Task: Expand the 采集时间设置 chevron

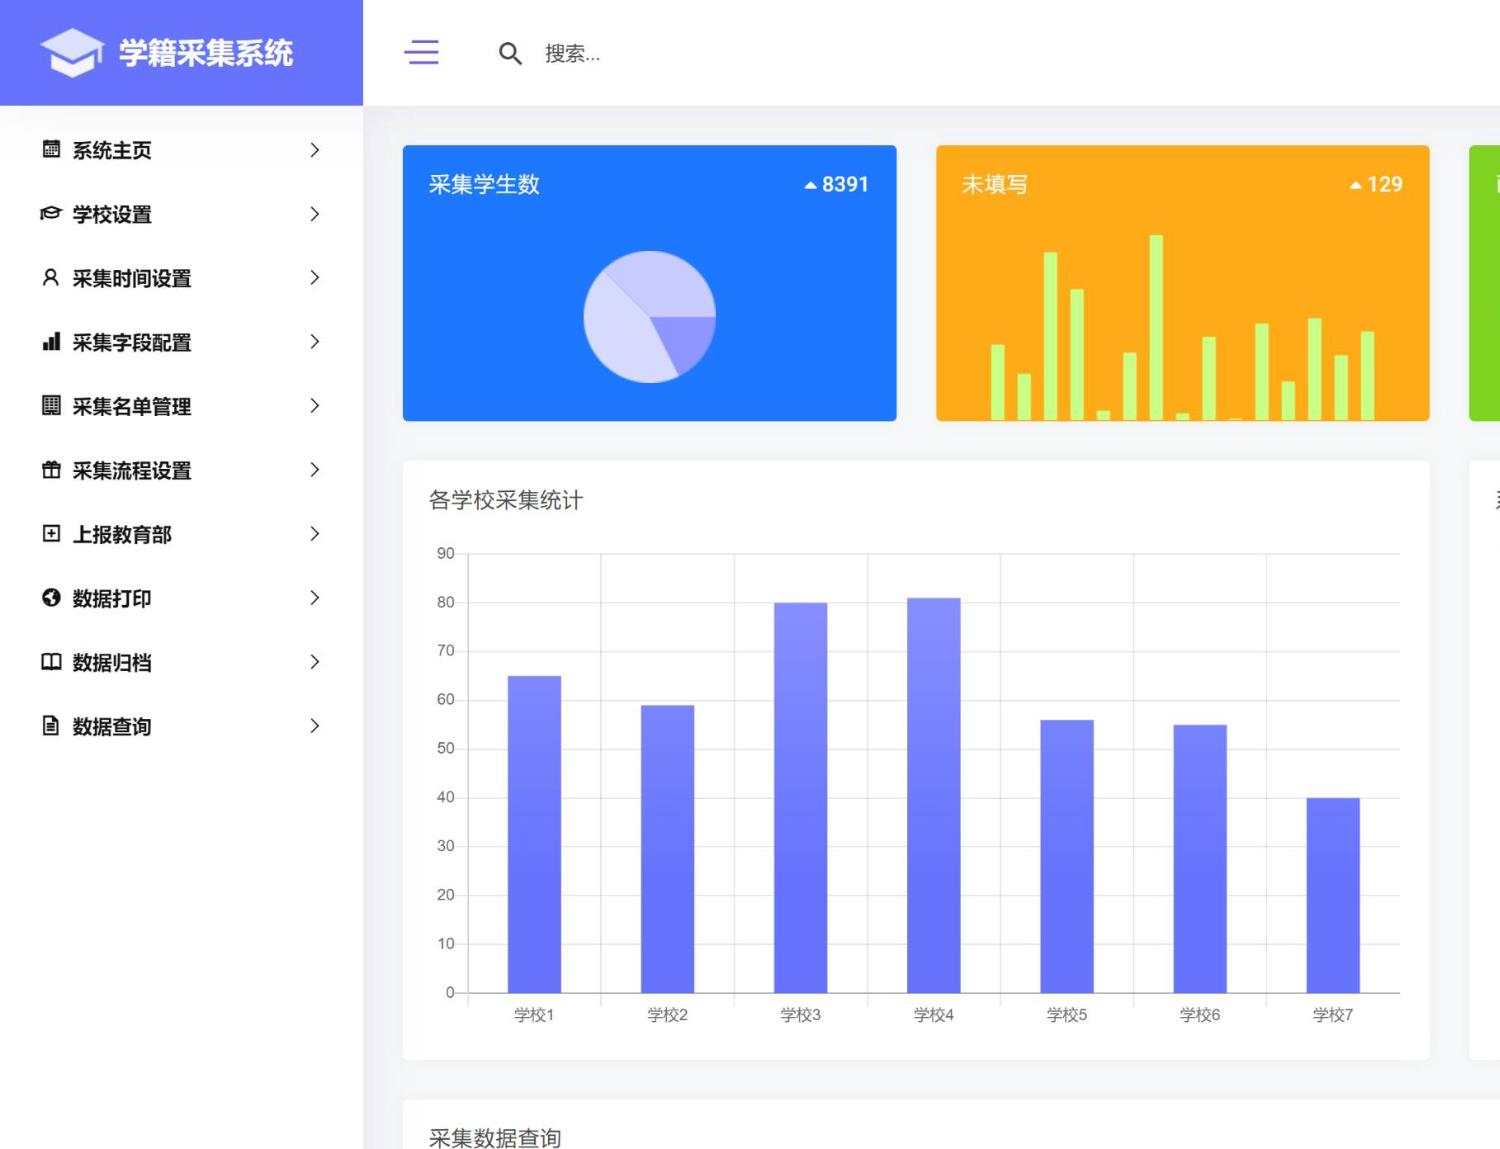Action: click(x=315, y=278)
